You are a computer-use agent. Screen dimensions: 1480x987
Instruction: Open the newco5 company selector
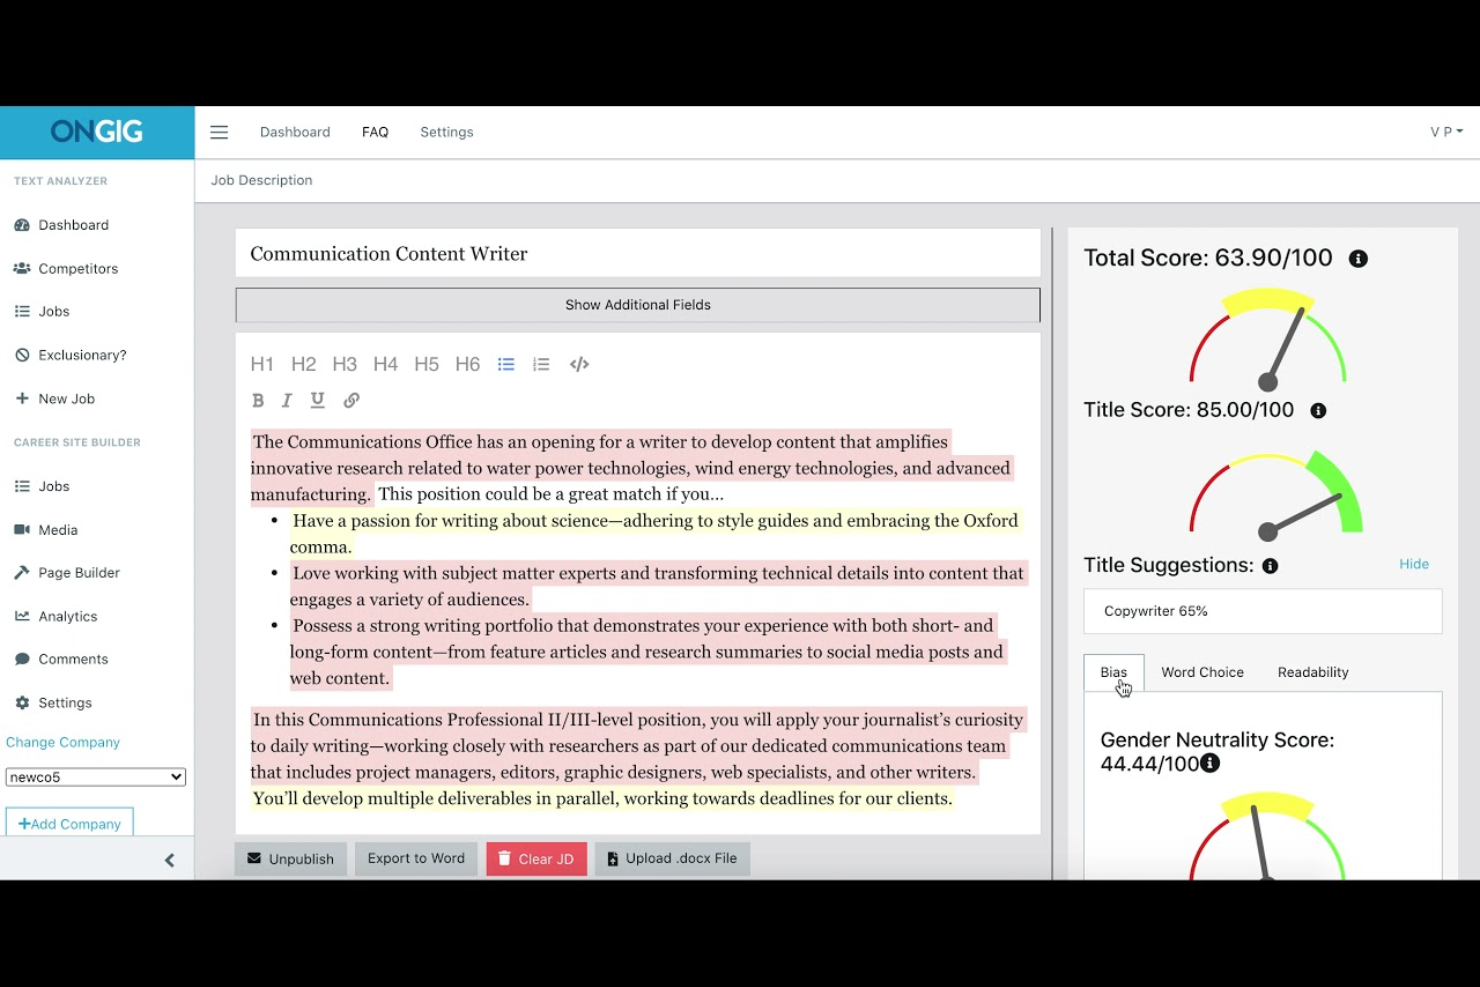(x=95, y=776)
